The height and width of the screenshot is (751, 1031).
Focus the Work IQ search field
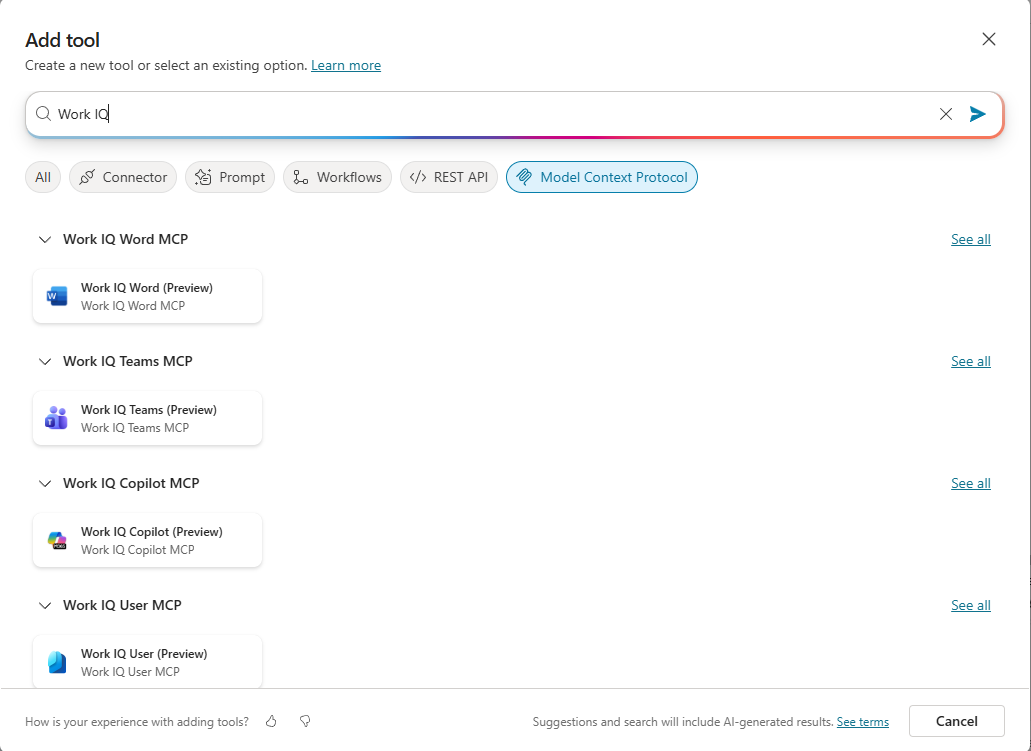tap(514, 114)
